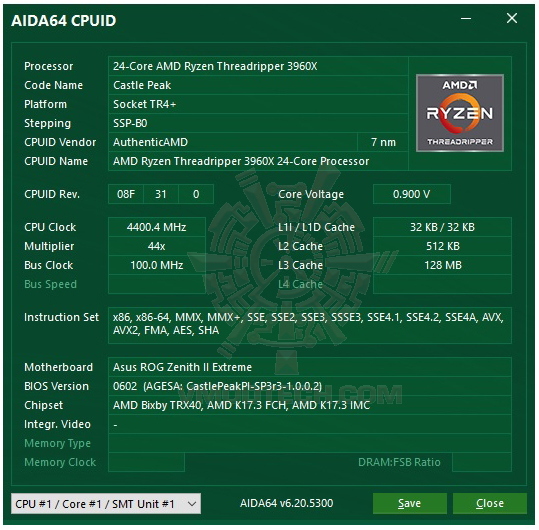Click the empty Memory Type value field
This screenshot has height=530, width=539.
pyautogui.click(x=310, y=443)
